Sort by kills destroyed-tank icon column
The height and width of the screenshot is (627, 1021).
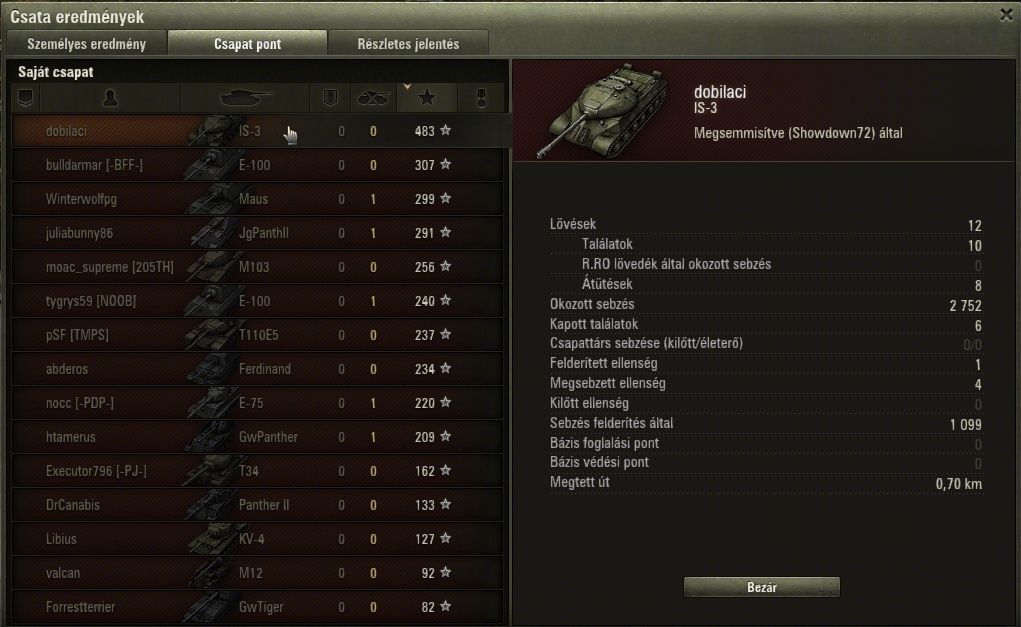coord(373,98)
